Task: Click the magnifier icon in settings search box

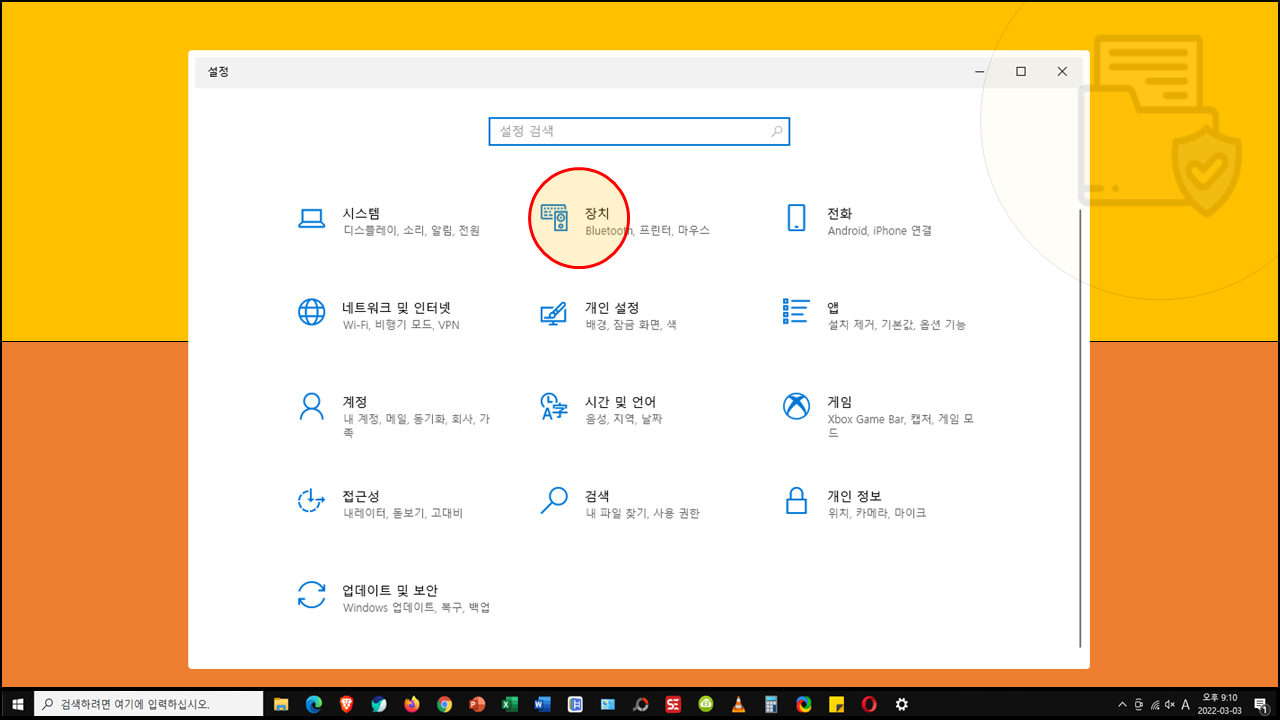Action: tap(776, 131)
